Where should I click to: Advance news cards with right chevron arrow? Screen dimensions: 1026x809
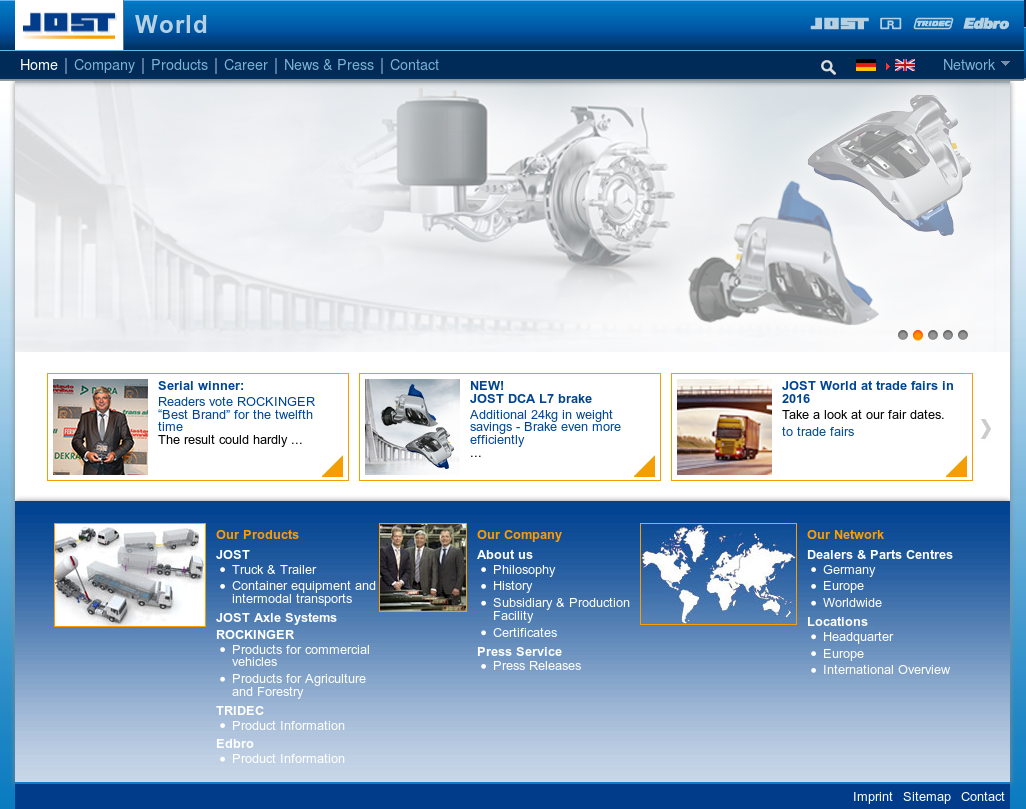986,429
